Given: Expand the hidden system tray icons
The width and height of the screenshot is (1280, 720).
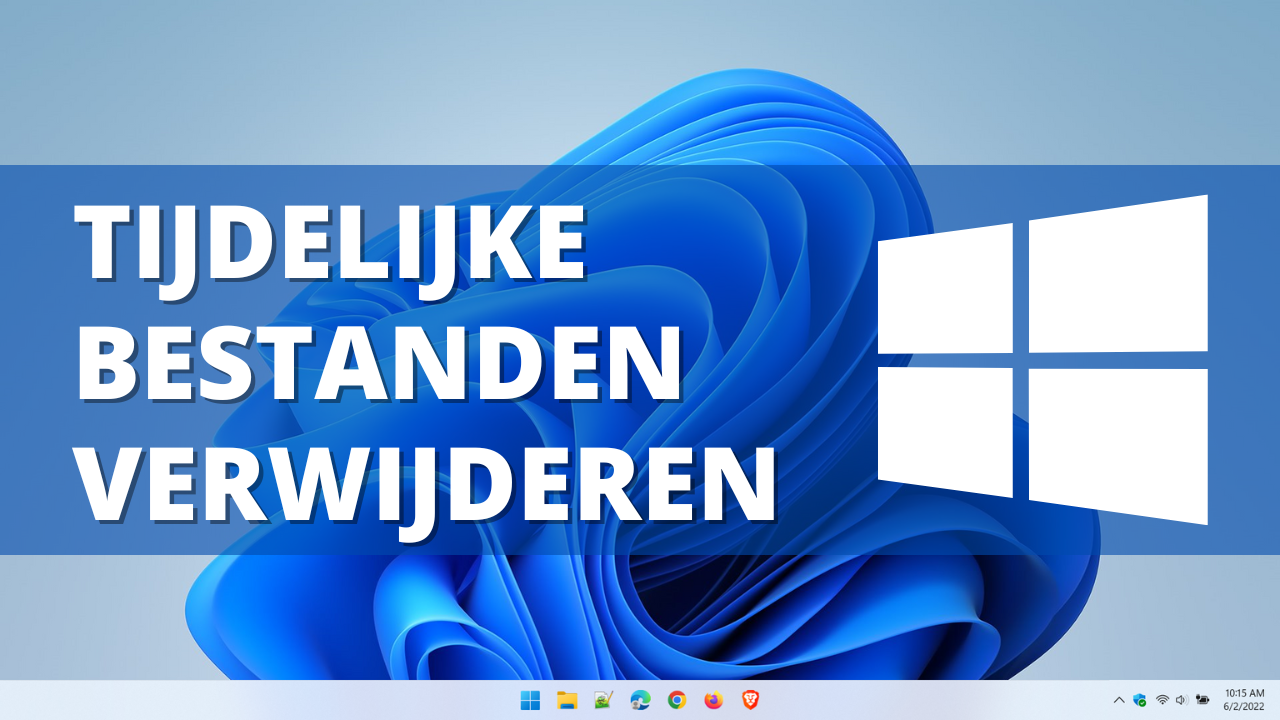Looking at the screenshot, I should coord(1120,700).
